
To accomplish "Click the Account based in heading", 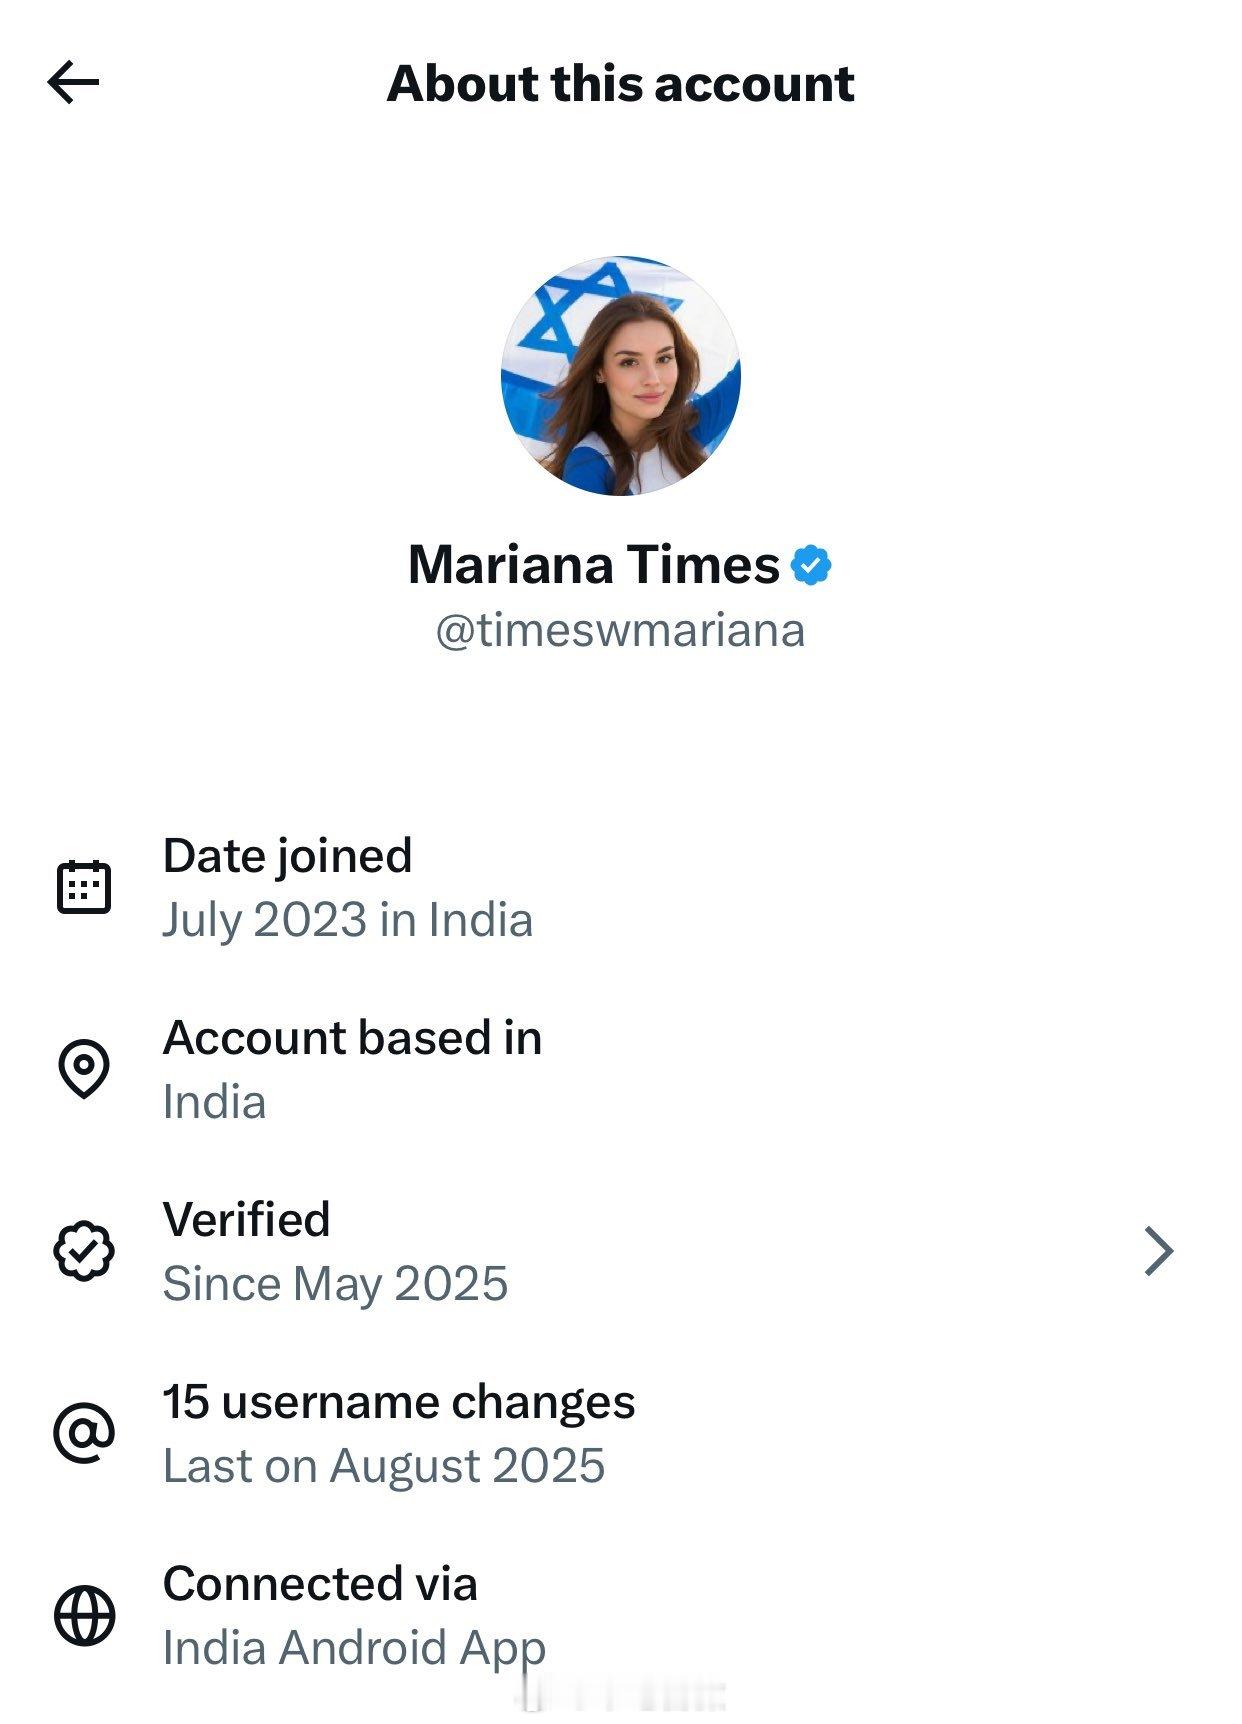I will click(x=352, y=1037).
